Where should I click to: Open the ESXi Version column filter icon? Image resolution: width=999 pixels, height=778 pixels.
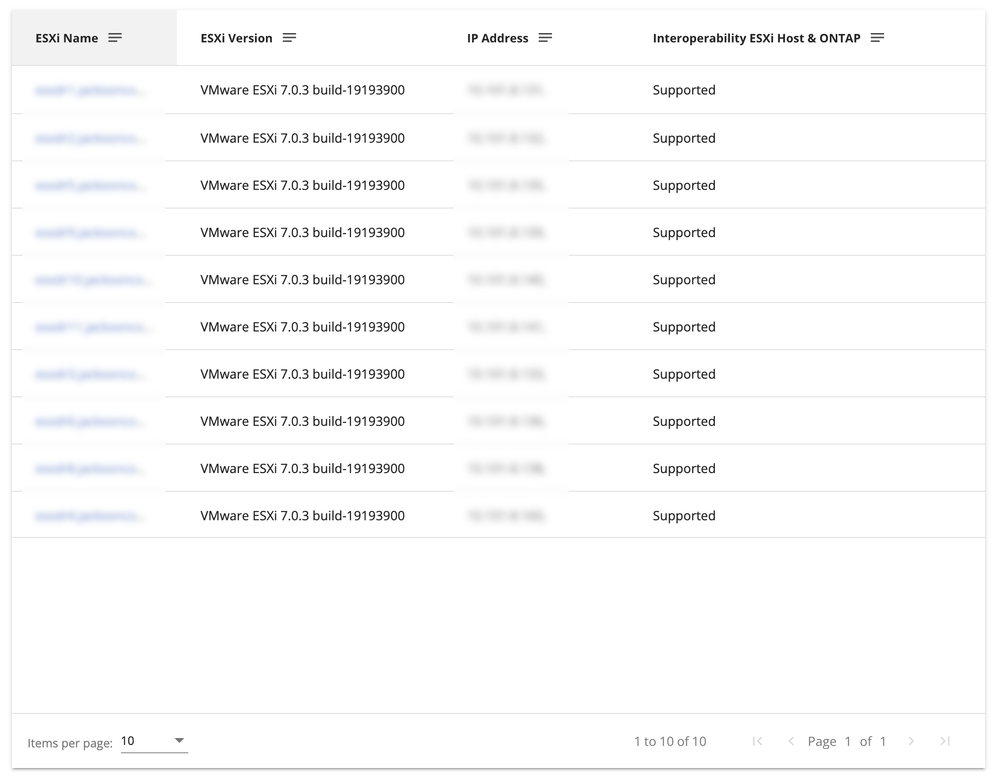(289, 38)
